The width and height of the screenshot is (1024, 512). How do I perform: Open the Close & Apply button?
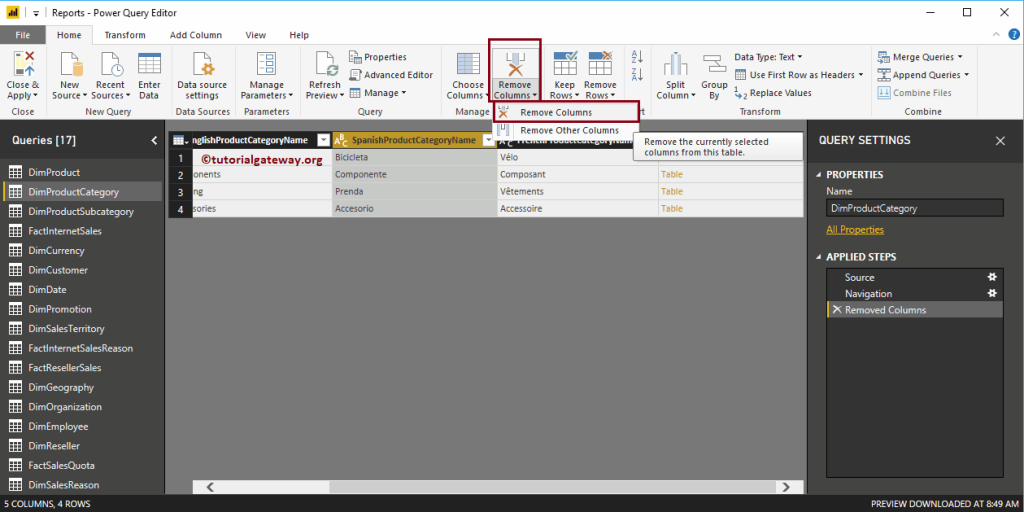tap(23, 75)
